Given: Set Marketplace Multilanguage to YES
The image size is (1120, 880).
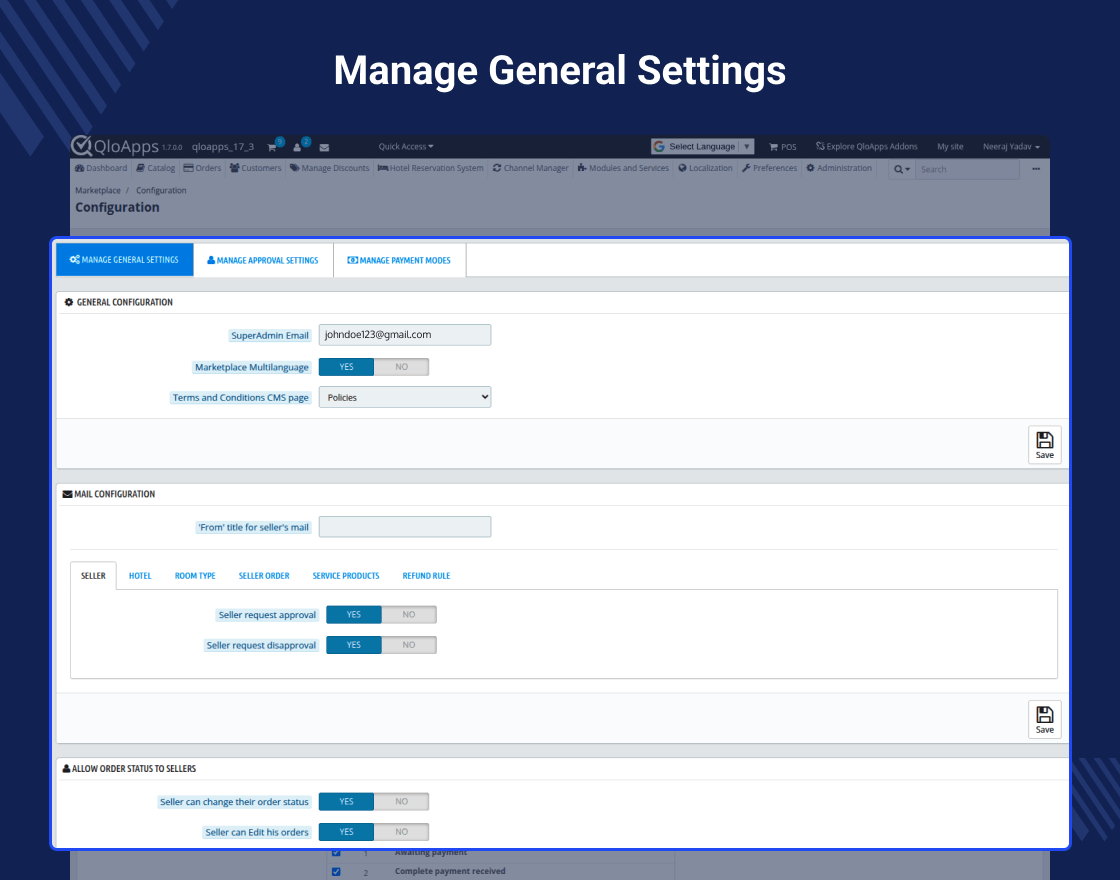Looking at the screenshot, I should (x=346, y=367).
